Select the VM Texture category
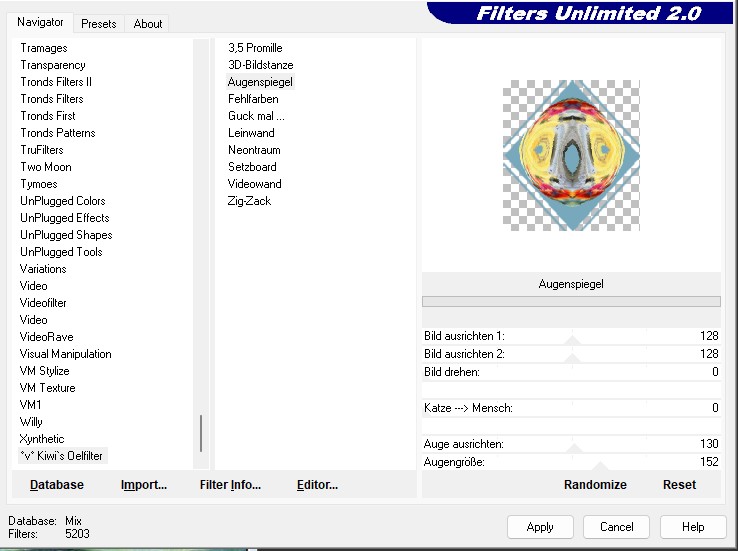This screenshot has width=738, height=551. tap(47, 388)
